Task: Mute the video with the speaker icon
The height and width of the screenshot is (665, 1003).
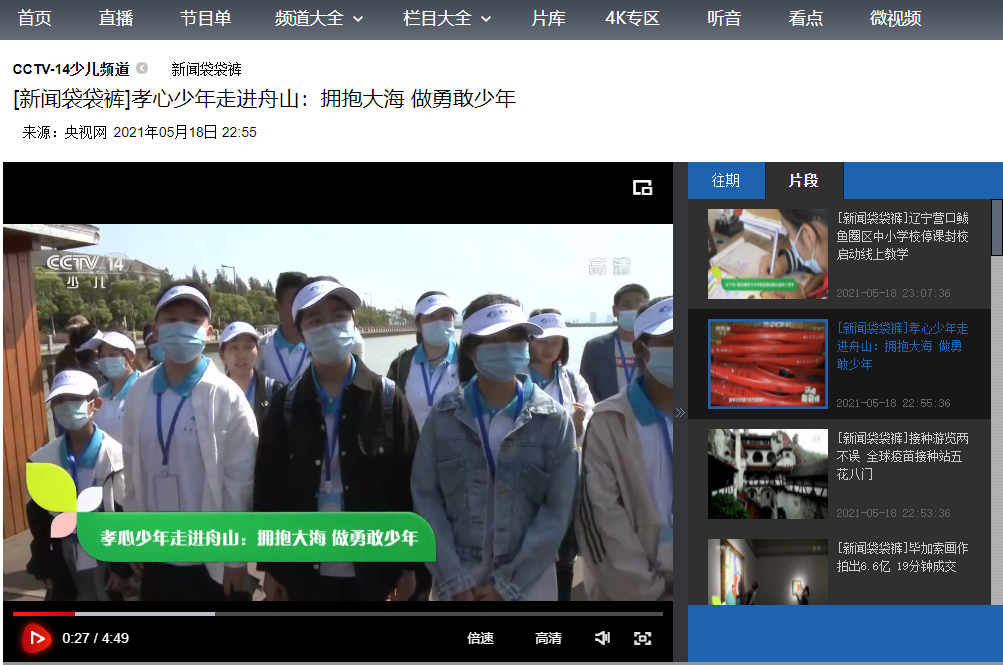Action: 602,638
